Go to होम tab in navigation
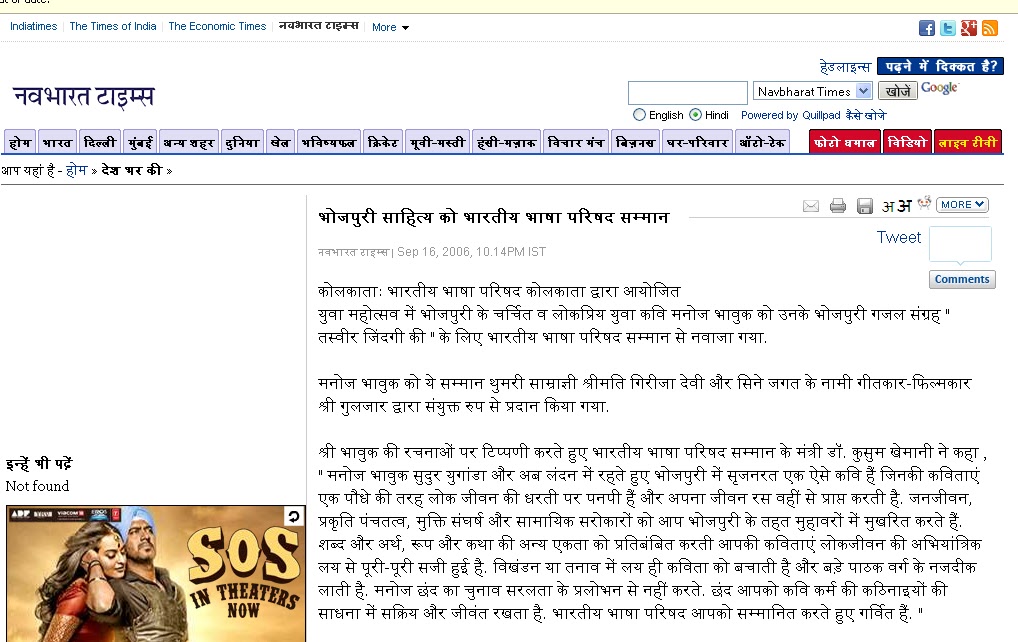 tap(20, 142)
